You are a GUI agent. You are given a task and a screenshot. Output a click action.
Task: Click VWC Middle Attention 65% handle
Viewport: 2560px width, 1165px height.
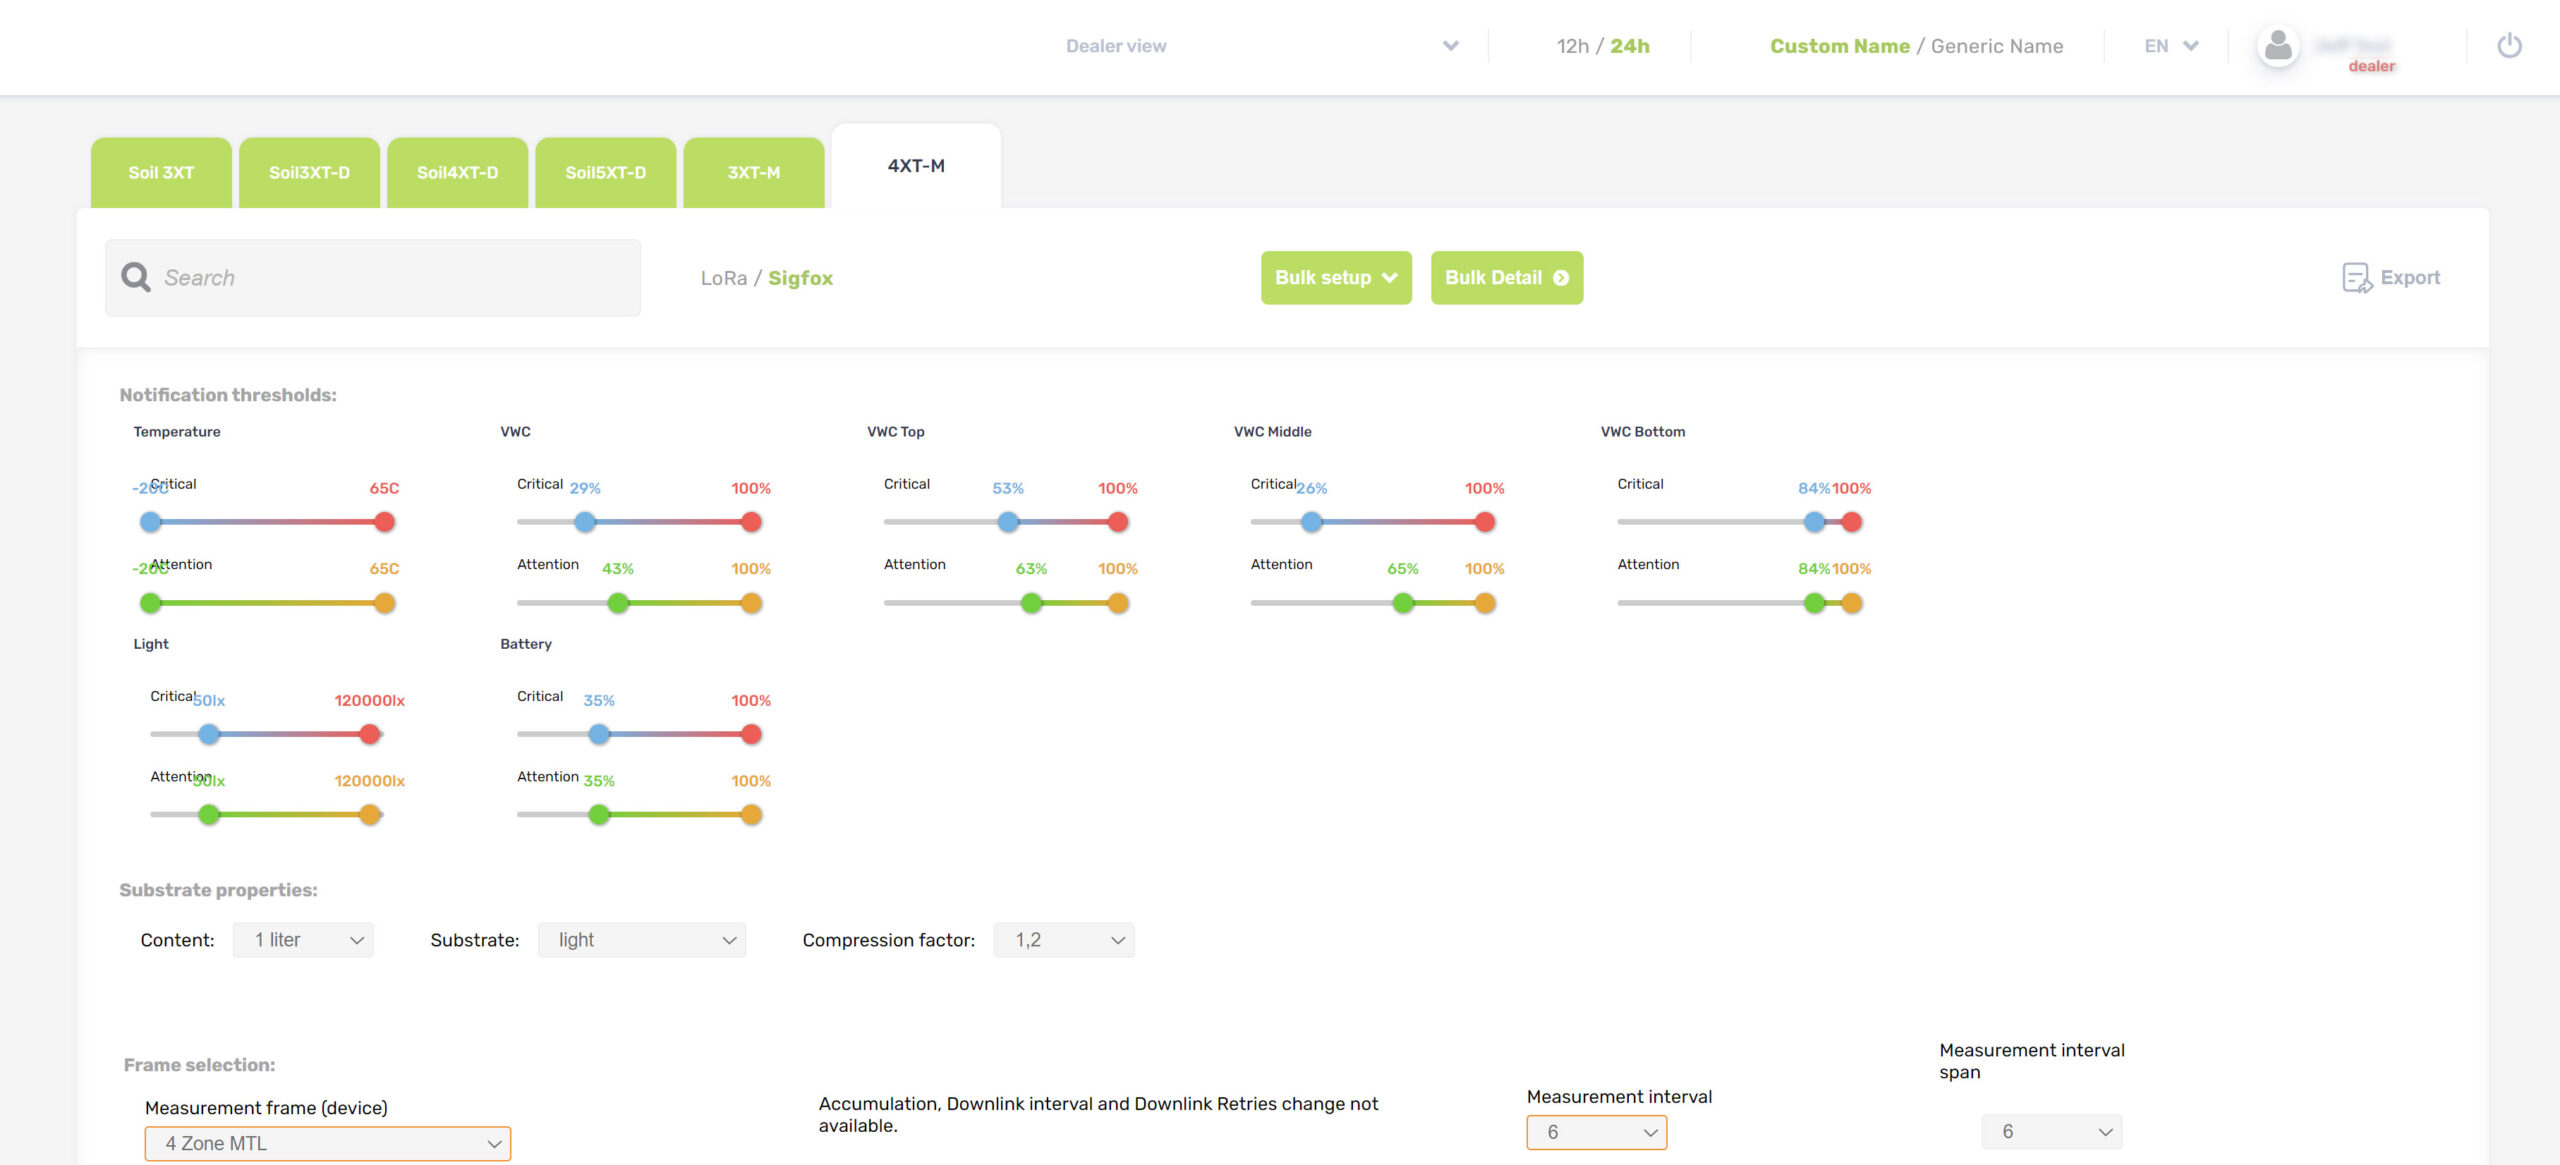pyautogui.click(x=1403, y=603)
